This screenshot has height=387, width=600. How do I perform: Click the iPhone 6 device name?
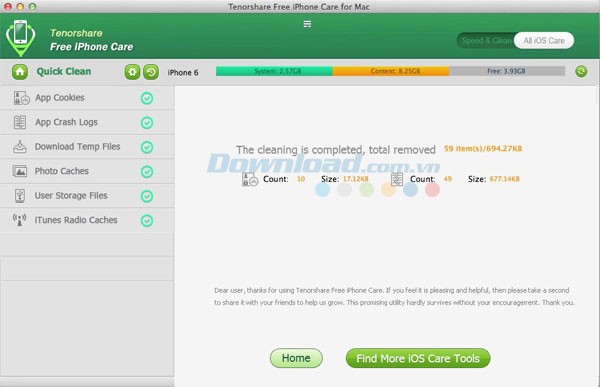click(x=183, y=73)
